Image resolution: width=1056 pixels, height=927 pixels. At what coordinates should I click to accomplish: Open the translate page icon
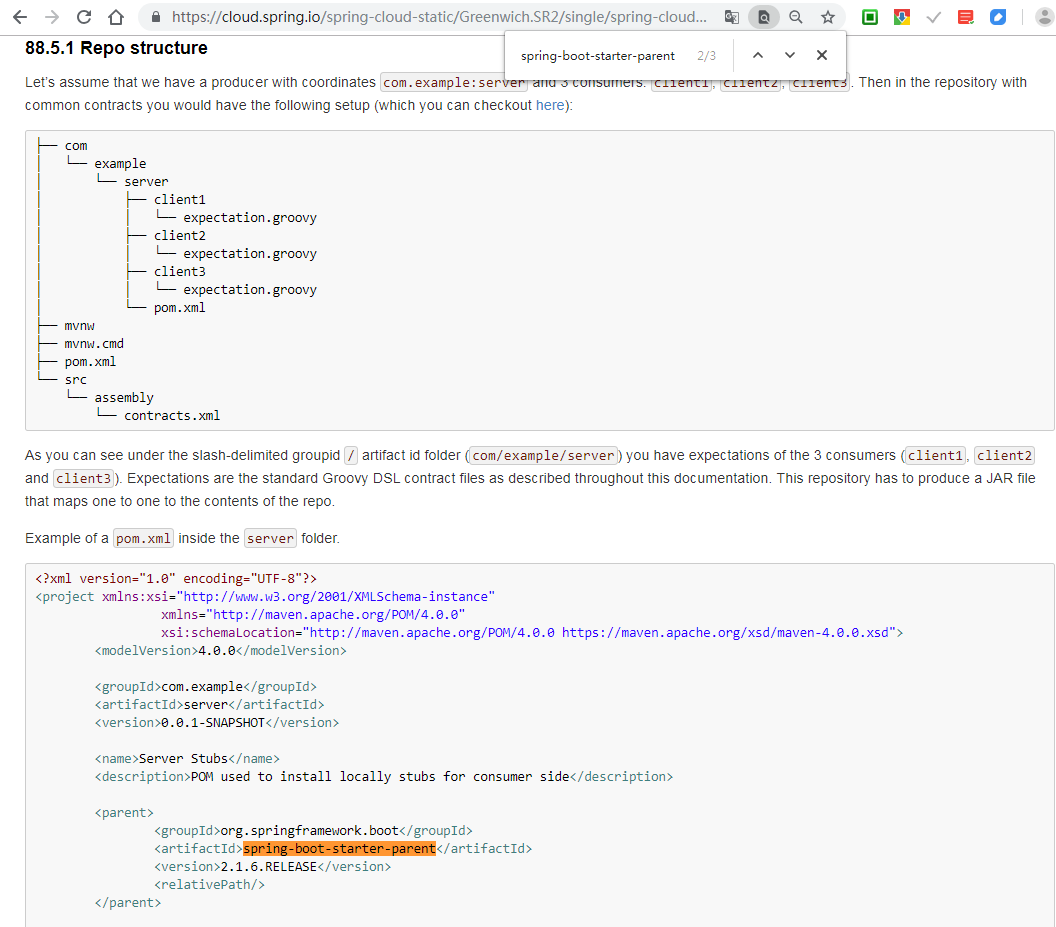click(731, 17)
